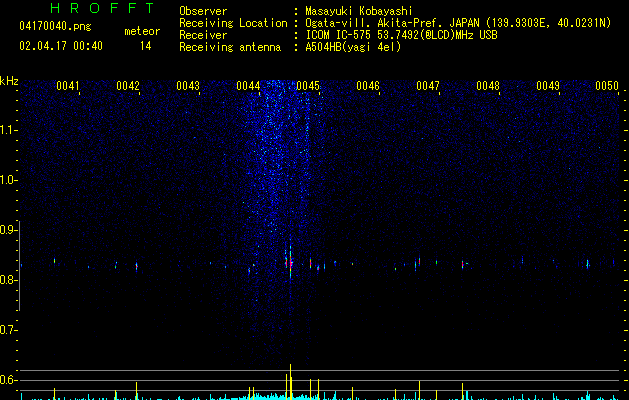The image size is (629, 400).
Task: Click the 0.6 kHz axis label
Action: [7, 380]
